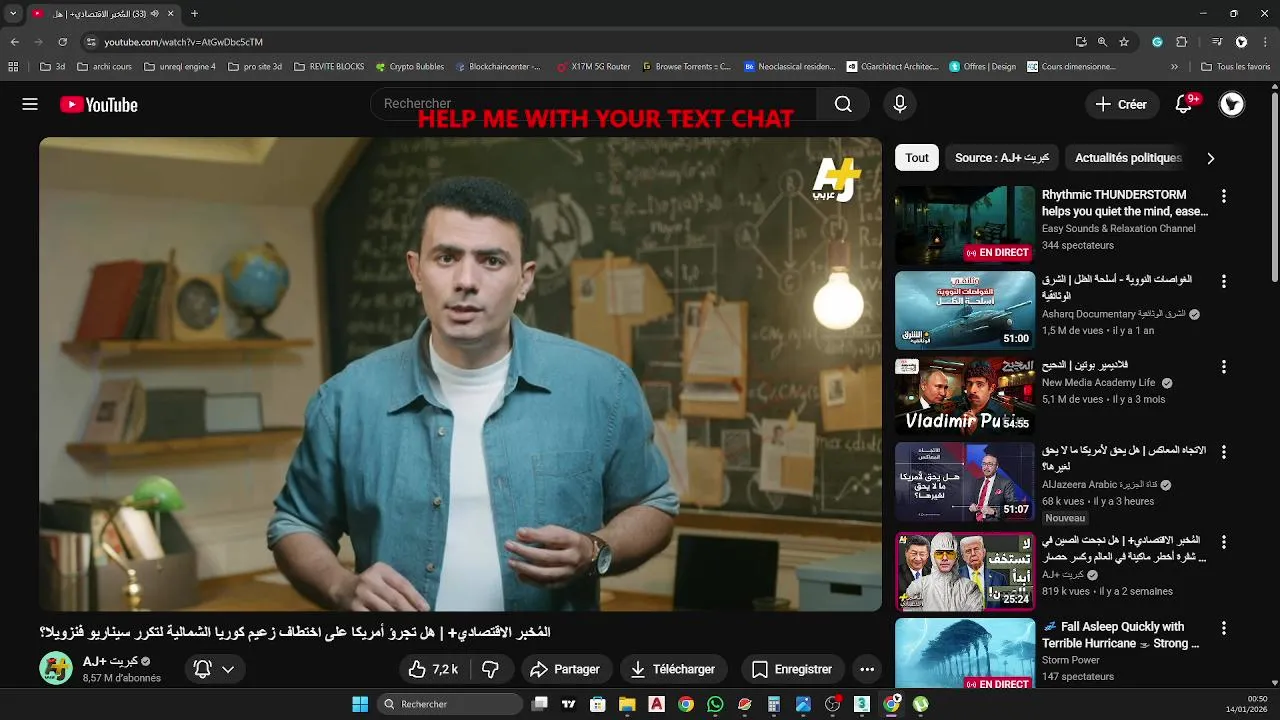Start voice search with the microphone
This screenshot has width=1280, height=720.
pos(900,104)
